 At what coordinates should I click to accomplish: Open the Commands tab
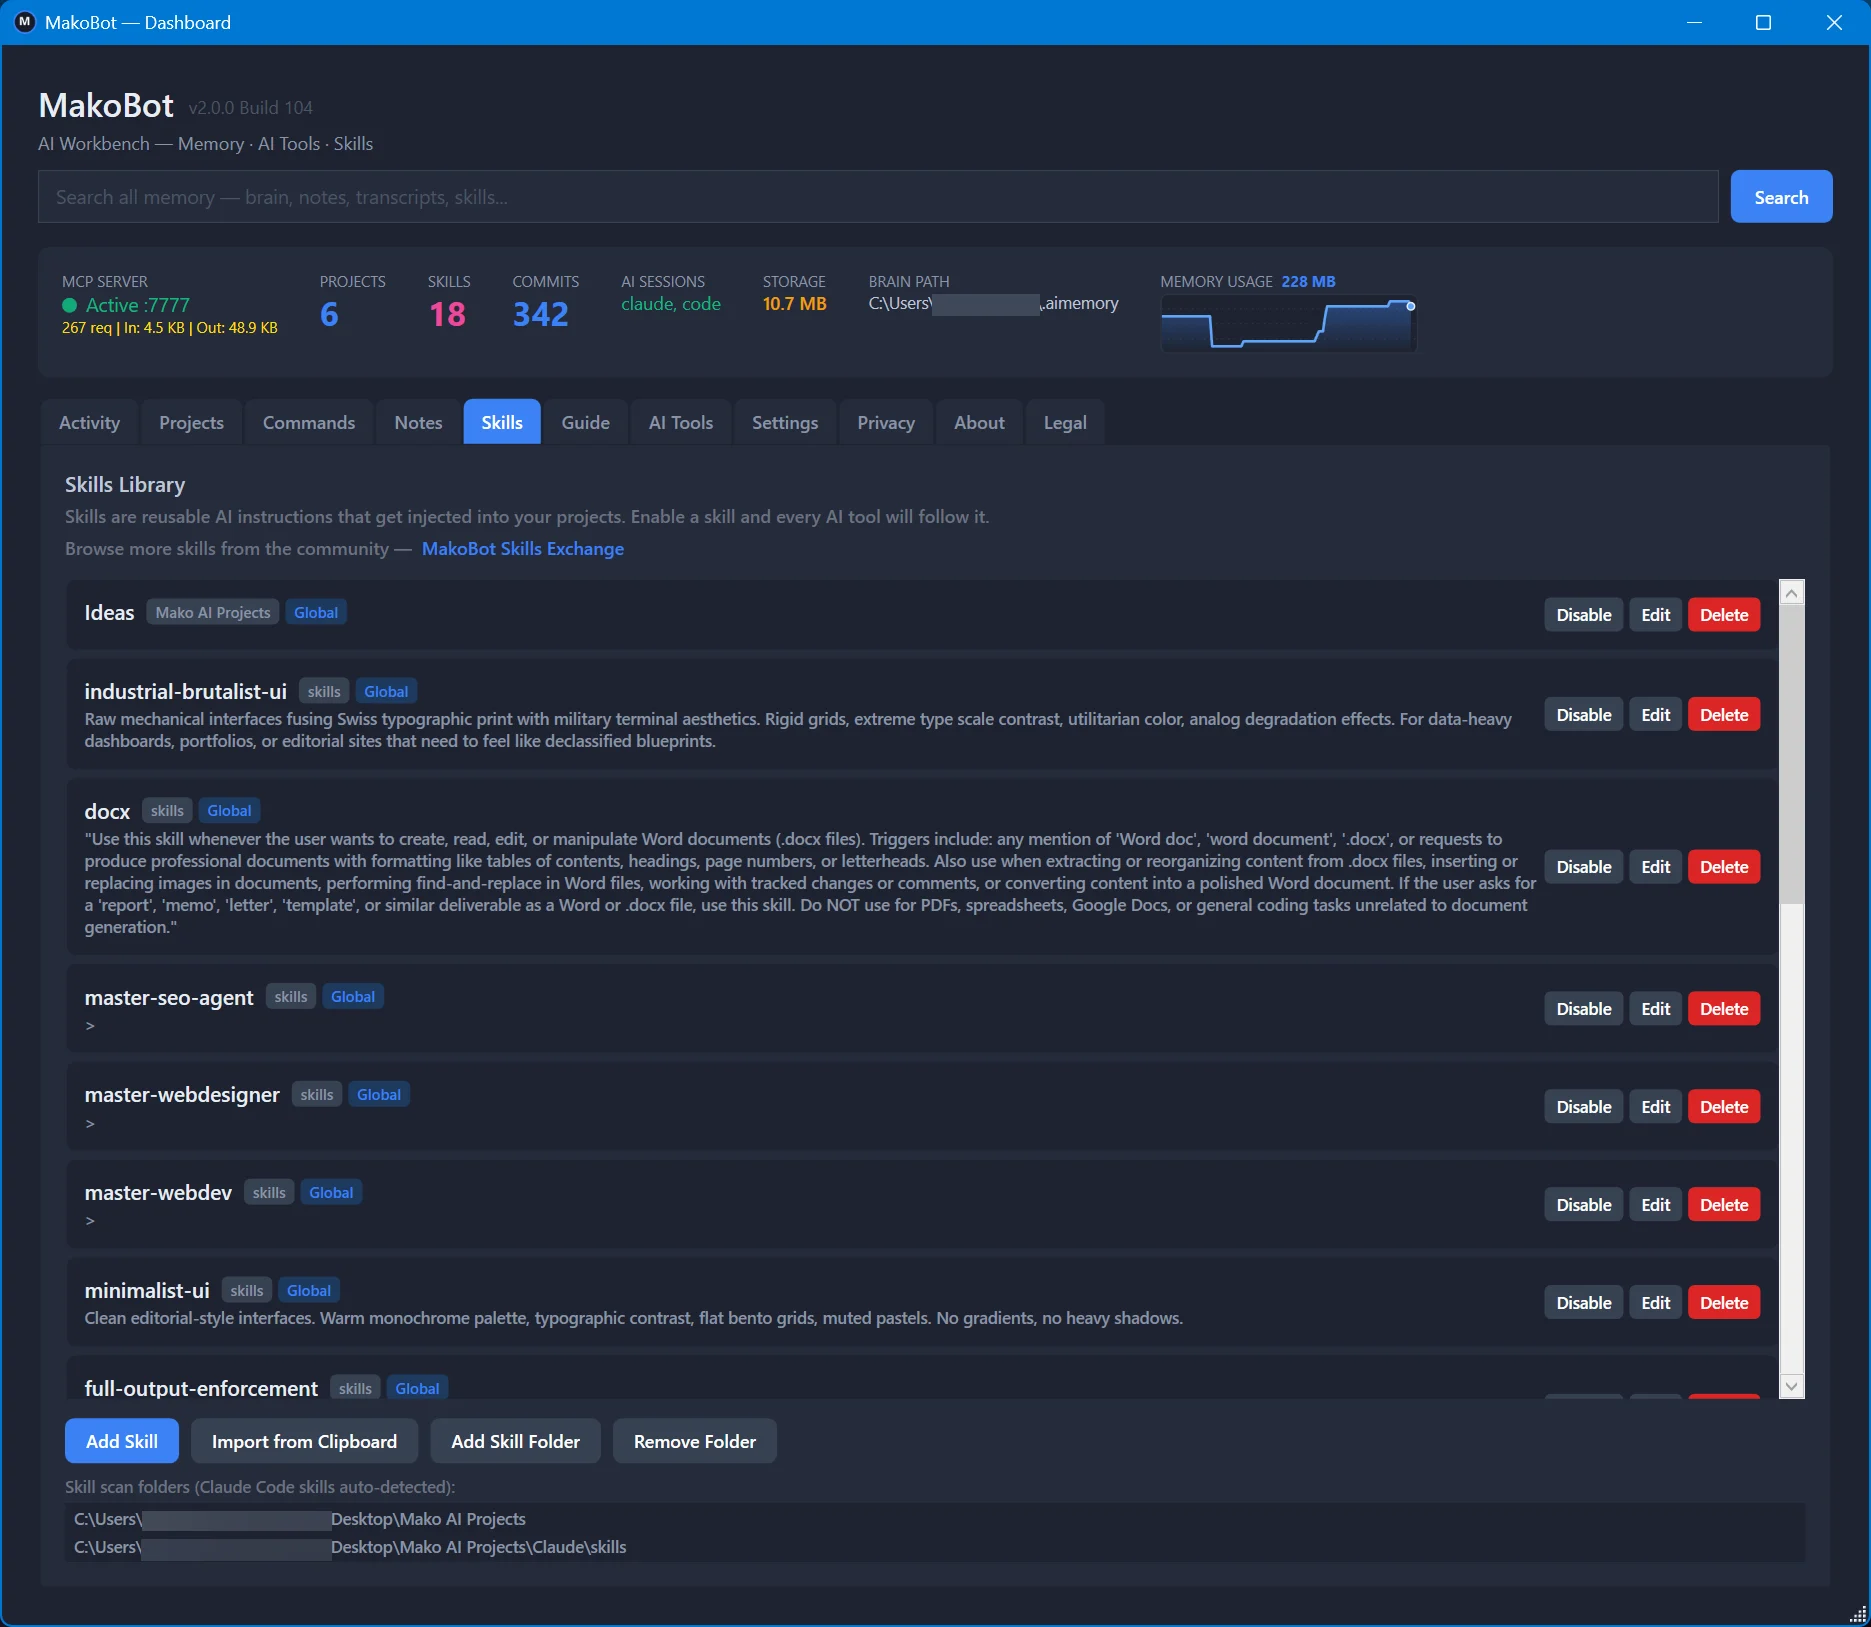click(x=309, y=423)
